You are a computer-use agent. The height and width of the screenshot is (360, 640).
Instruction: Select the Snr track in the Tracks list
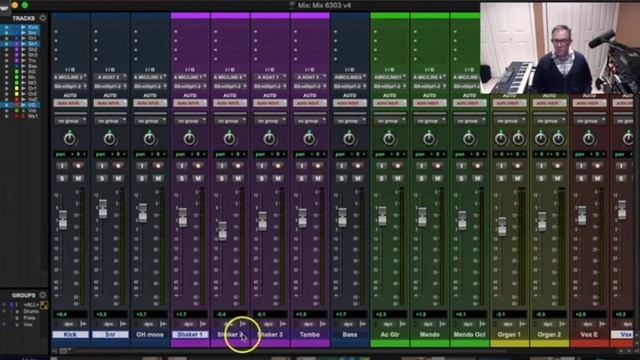point(32,32)
